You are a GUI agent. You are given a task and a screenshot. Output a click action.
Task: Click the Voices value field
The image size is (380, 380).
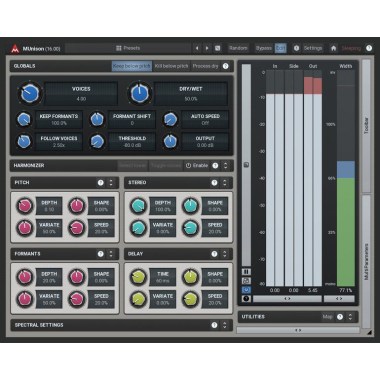tap(81, 94)
